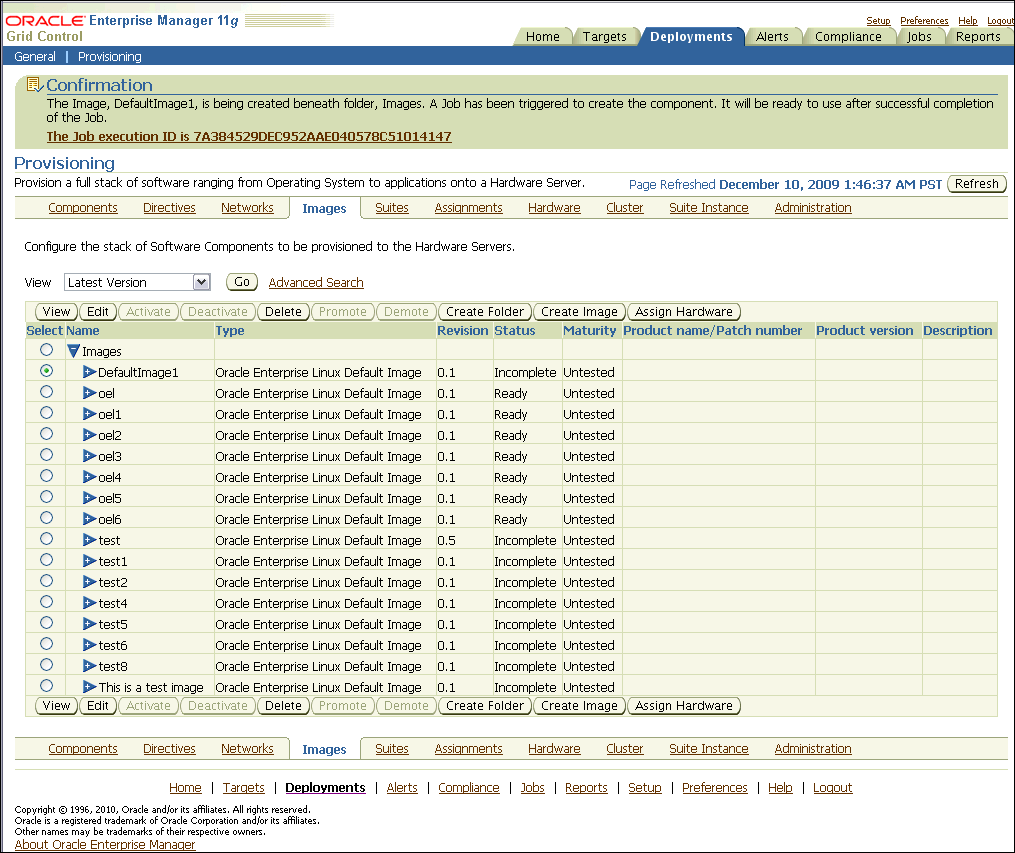Go to the Compliance main tab
Screen dimensions: 1015x853
click(x=848, y=37)
